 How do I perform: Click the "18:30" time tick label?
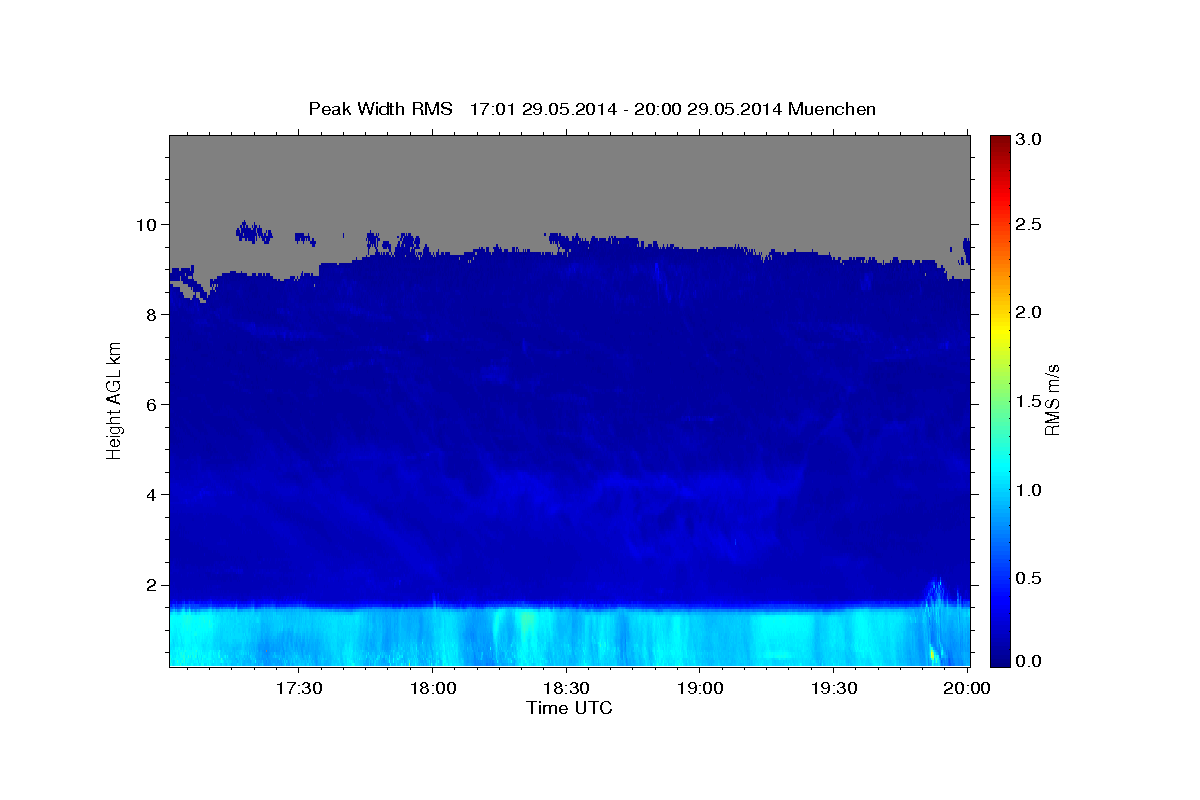pyautogui.click(x=566, y=688)
